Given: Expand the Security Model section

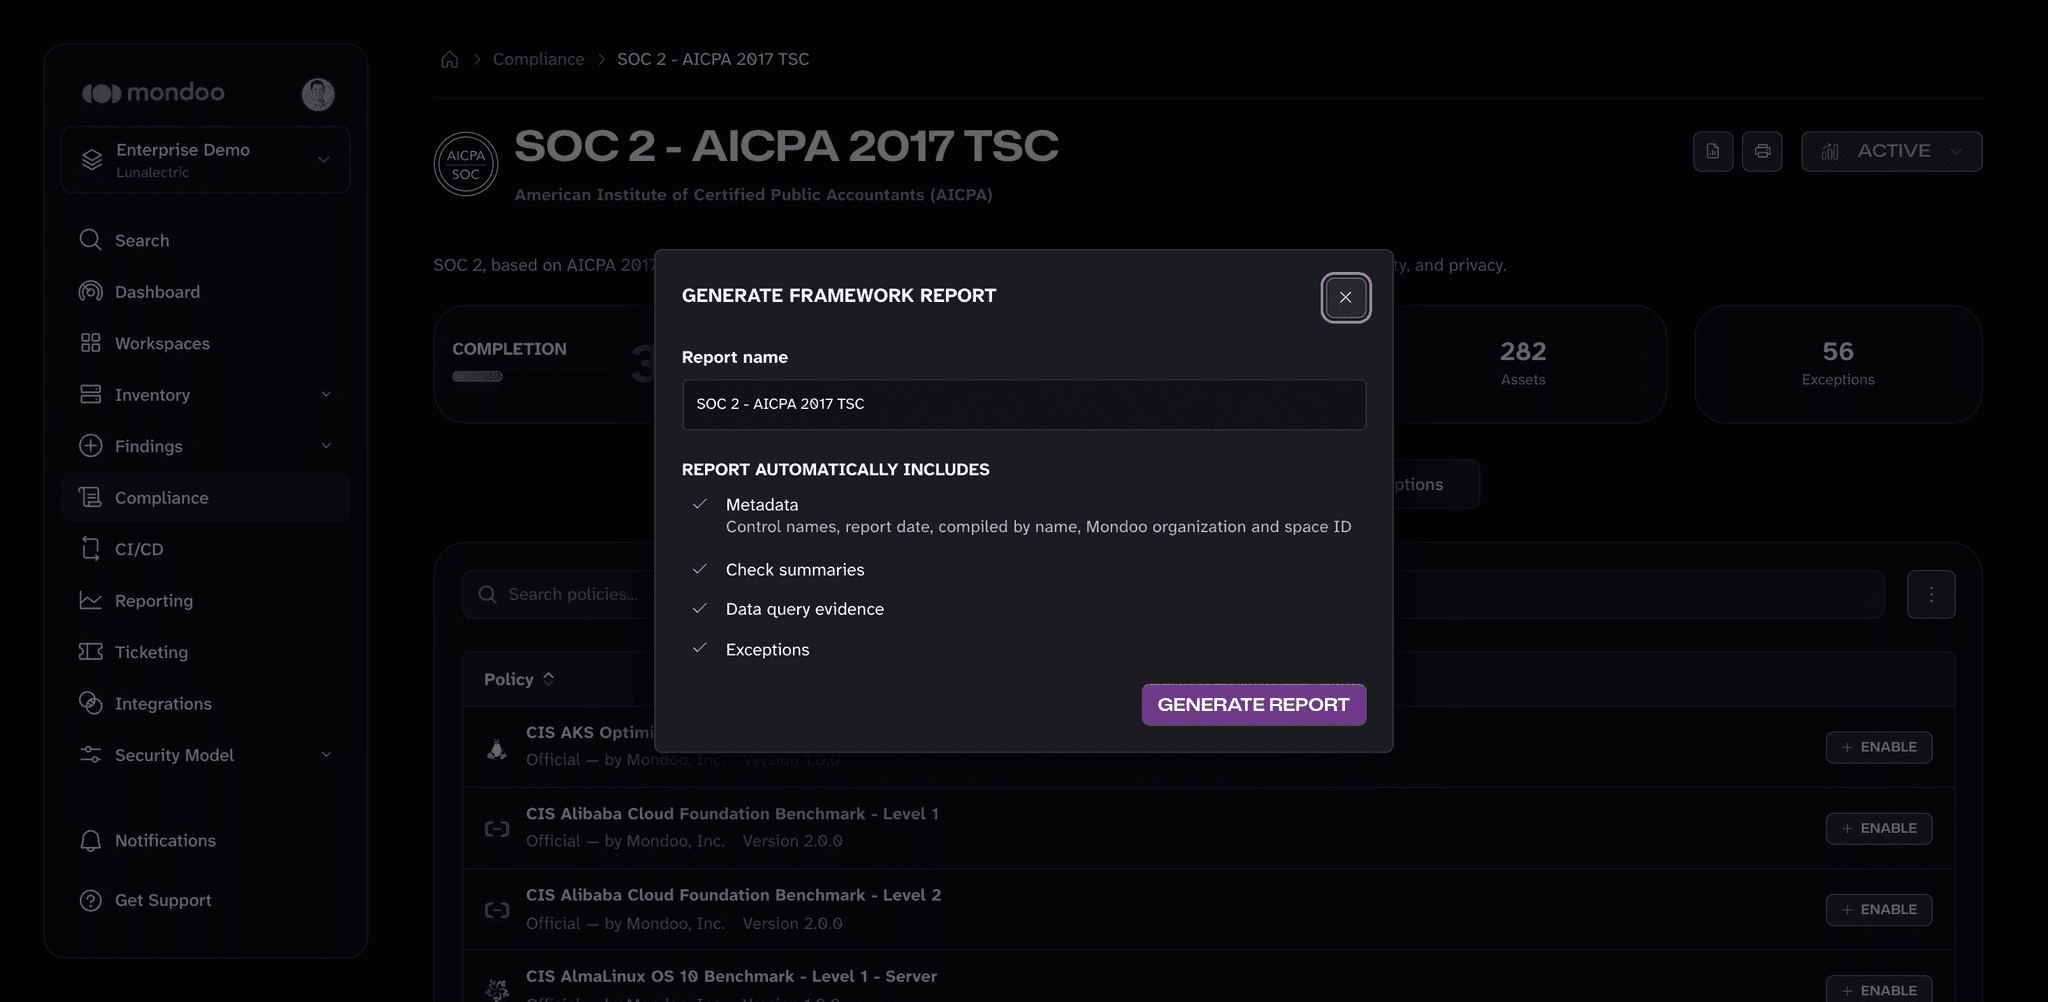Looking at the screenshot, I should pyautogui.click(x=205, y=755).
